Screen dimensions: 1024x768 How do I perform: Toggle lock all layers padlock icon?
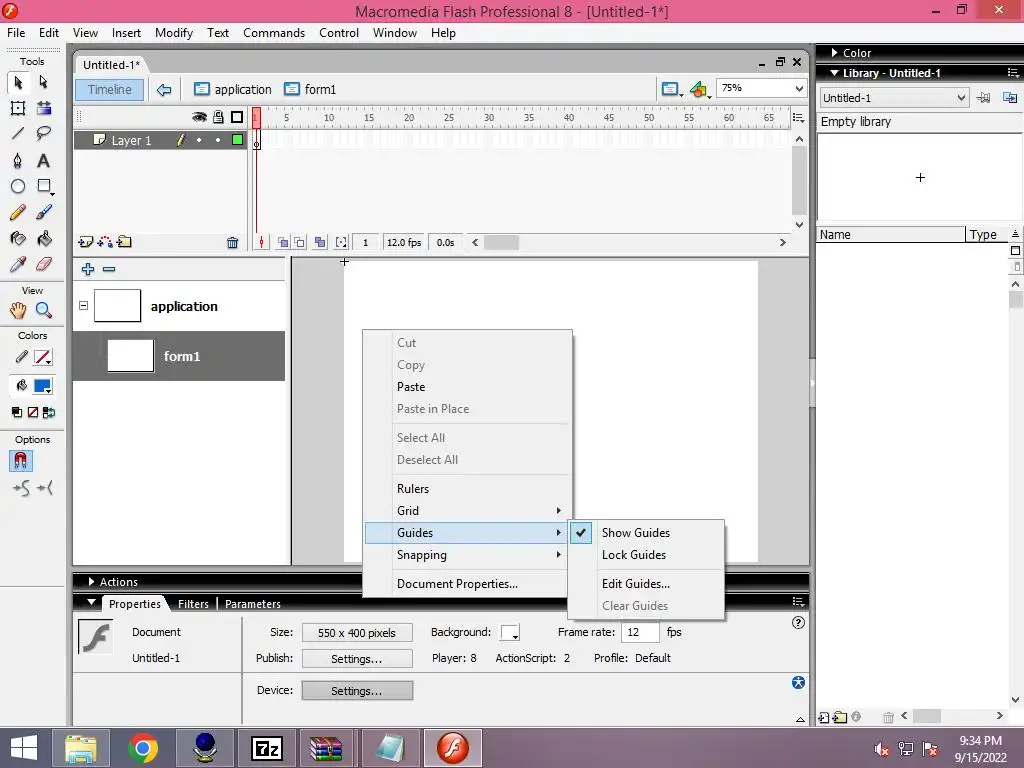tap(218, 117)
